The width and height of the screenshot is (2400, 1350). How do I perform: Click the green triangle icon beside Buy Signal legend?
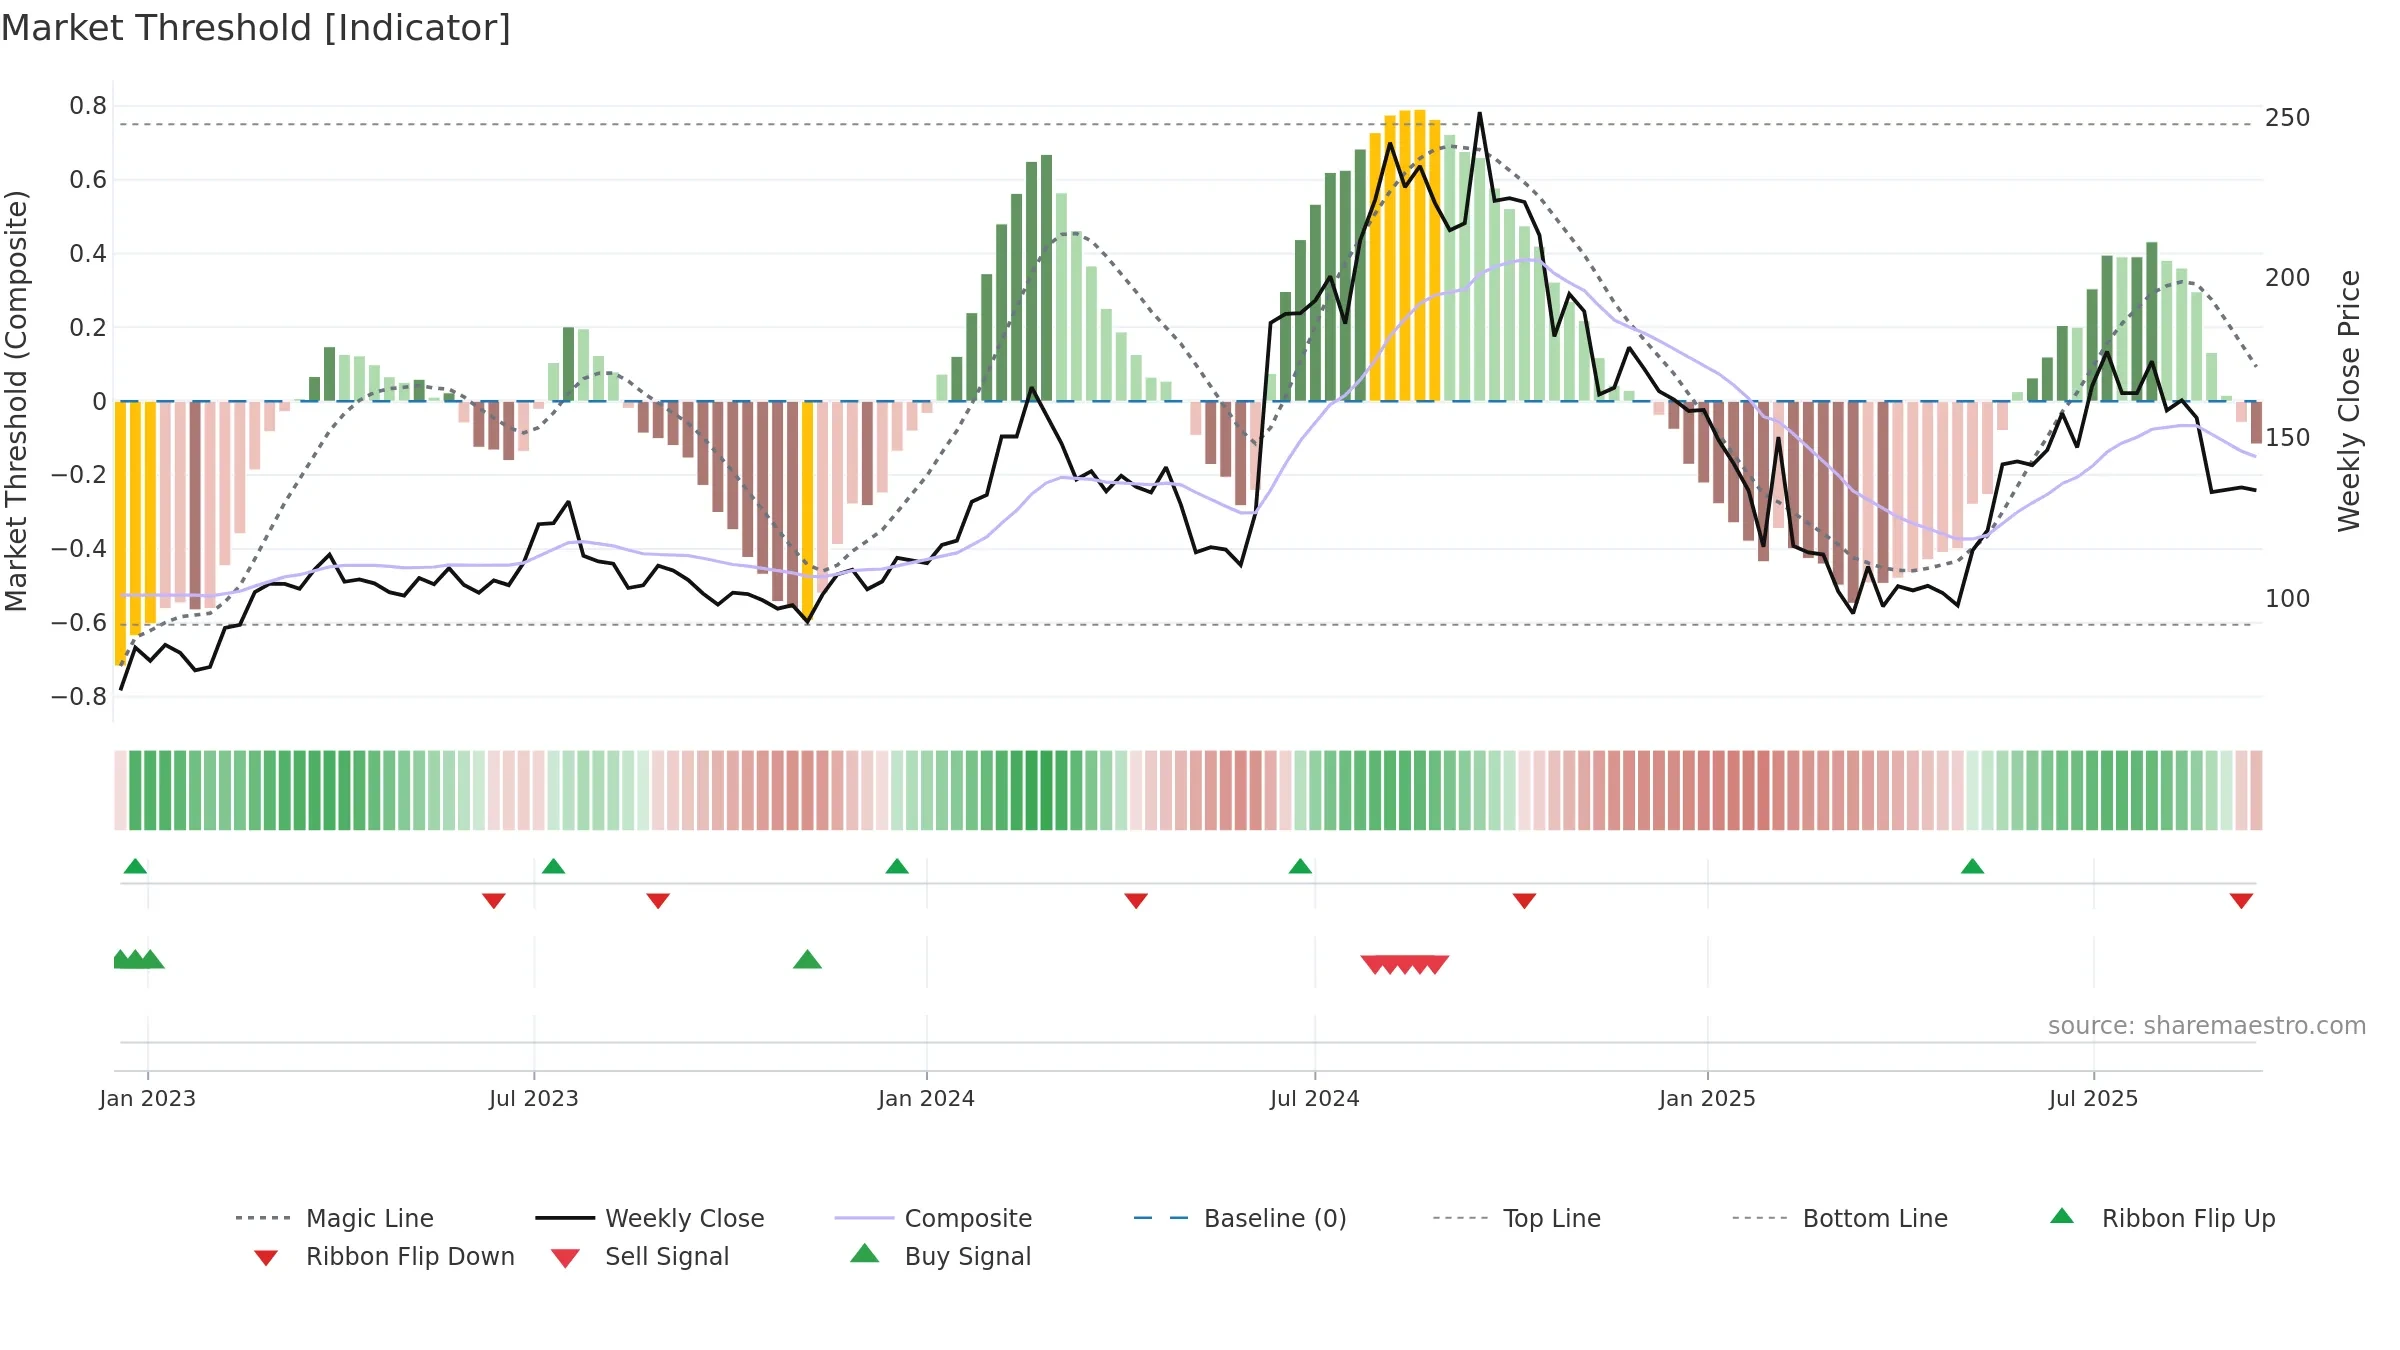[x=865, y=1253]
